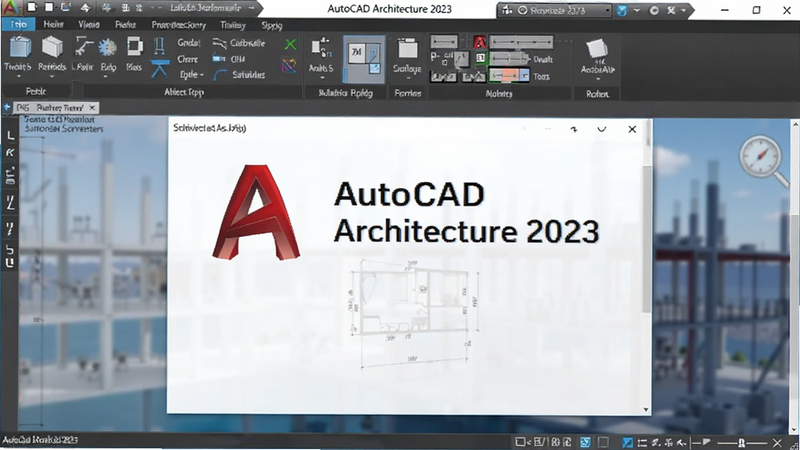Expand the arrow under the blue box tool
The image size is (800, 450).
click(18, 77)
